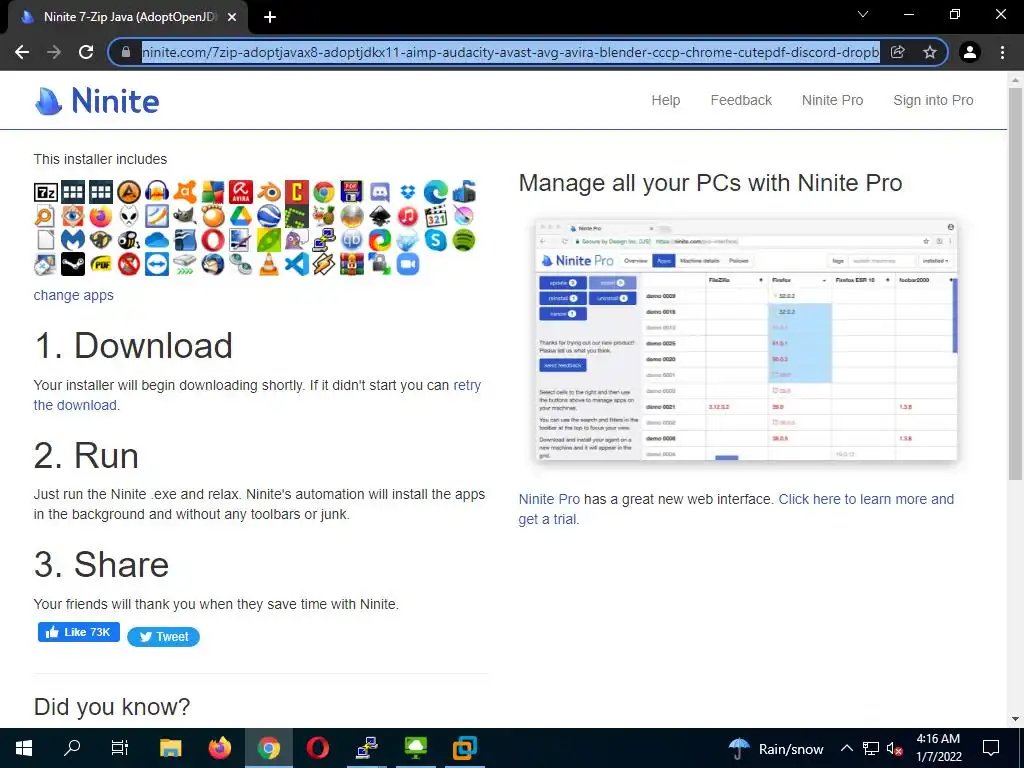Click the Firefox icon in the installer list

101,216
